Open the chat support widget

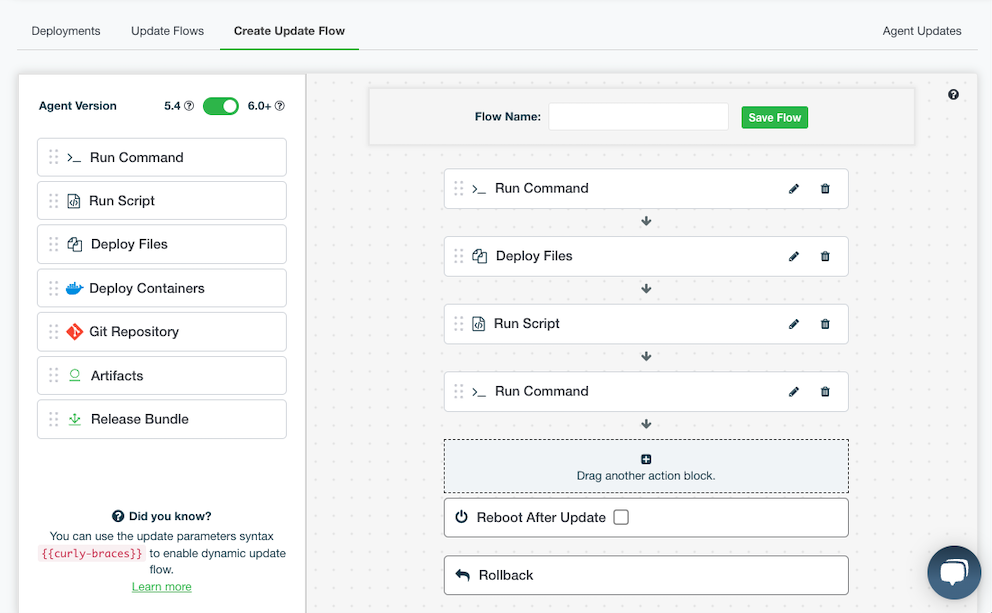click(x=953, y=572)
